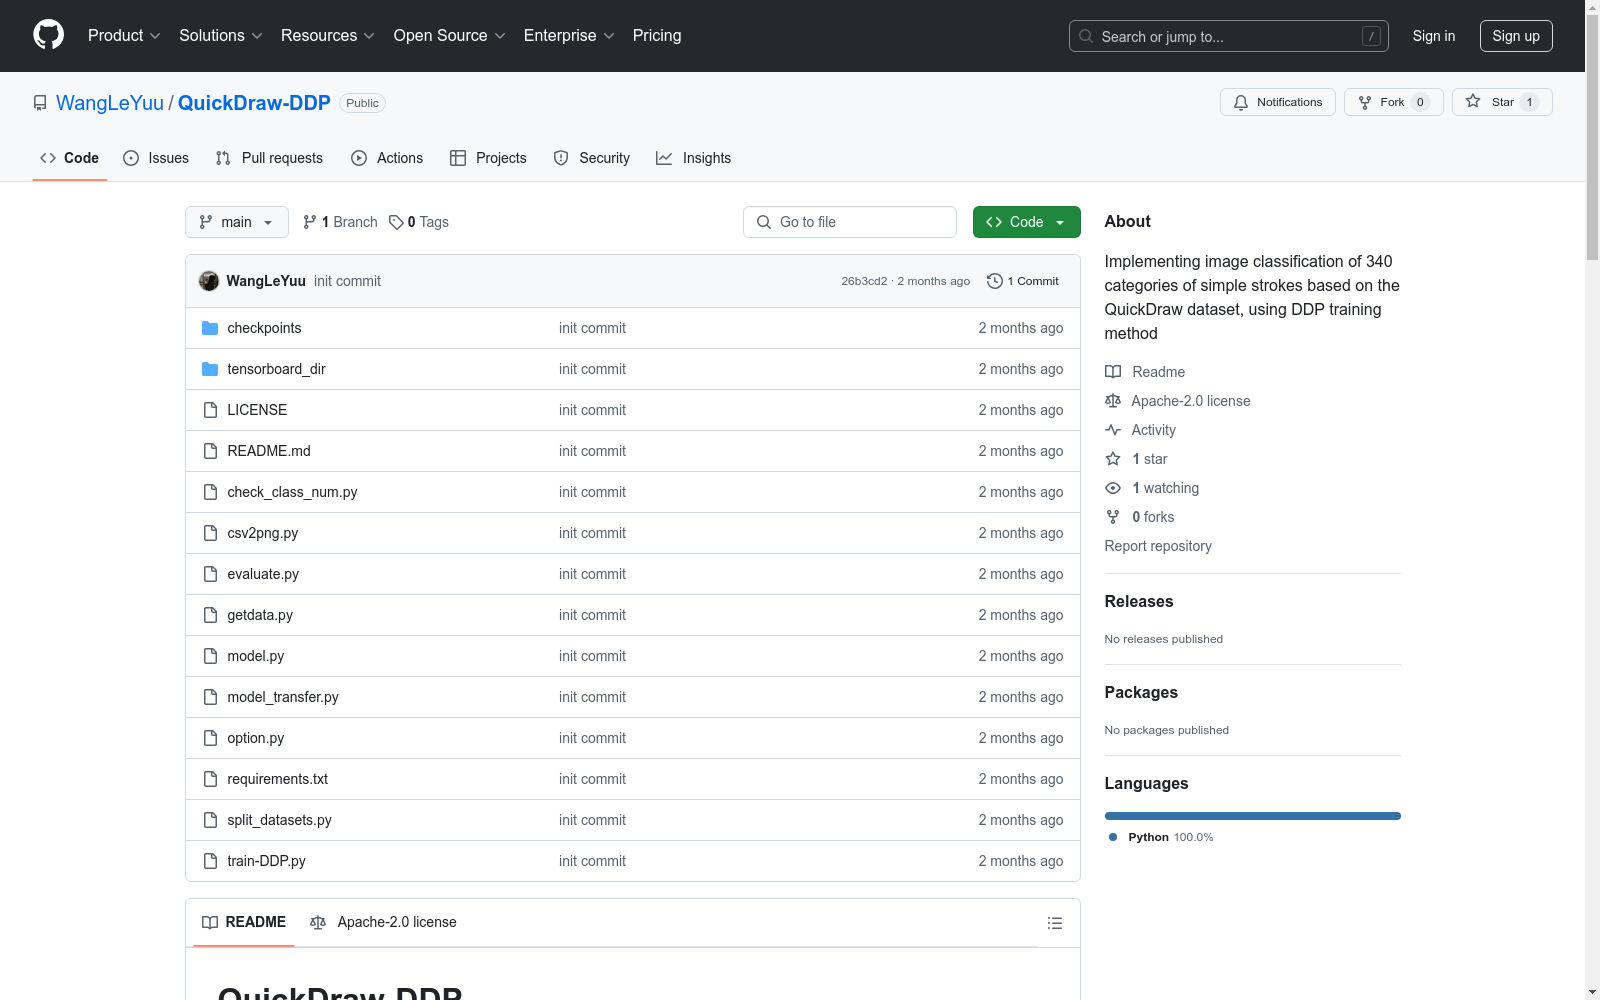Go to the GitHub homepage logo

[48, 35]
